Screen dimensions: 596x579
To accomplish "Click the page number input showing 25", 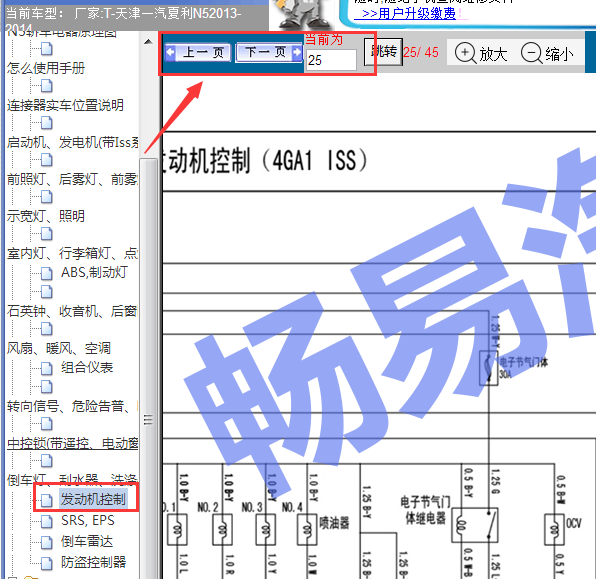I will point(331,60).
